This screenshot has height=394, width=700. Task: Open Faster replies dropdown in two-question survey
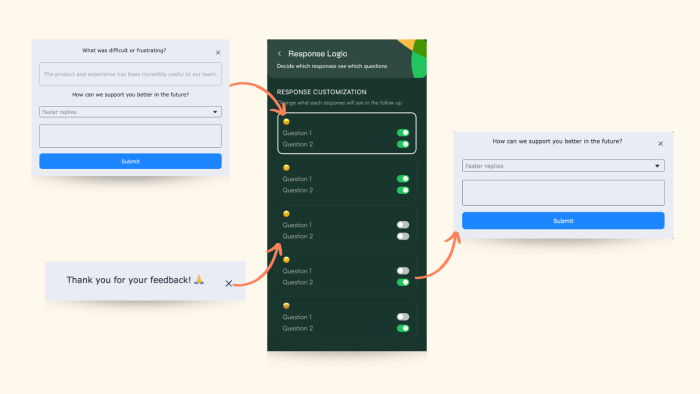point(130,112)
